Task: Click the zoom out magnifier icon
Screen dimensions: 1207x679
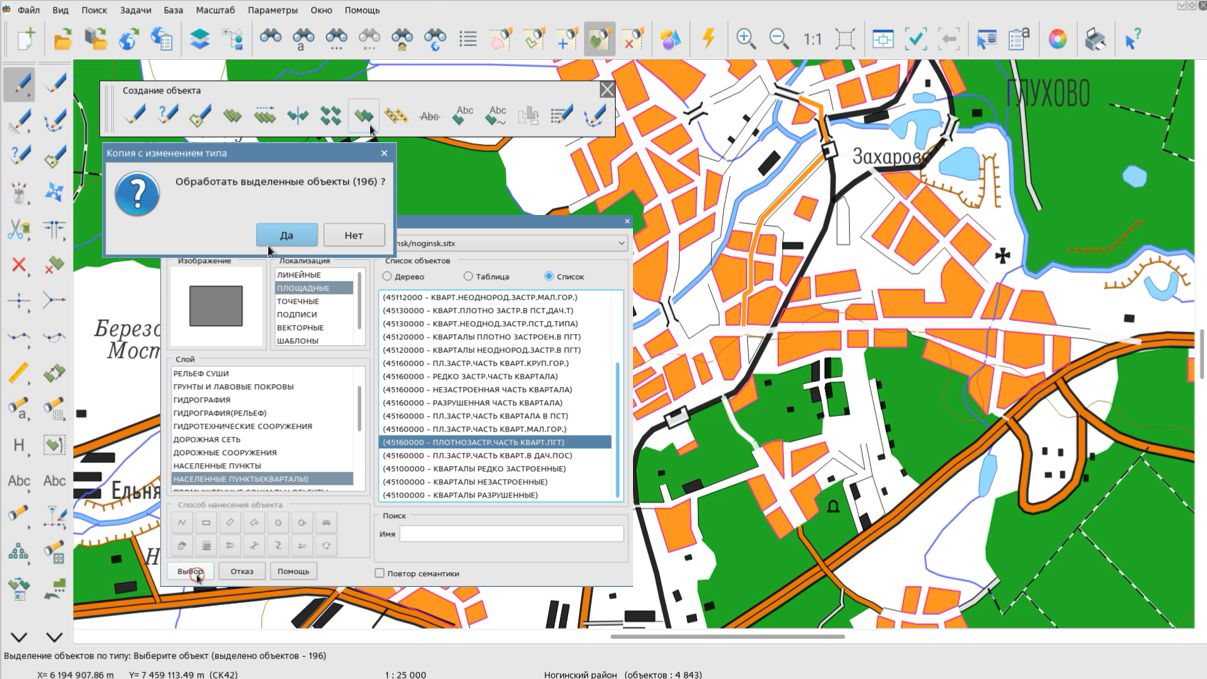Action: pyautogui.click(x=779, y=39)
